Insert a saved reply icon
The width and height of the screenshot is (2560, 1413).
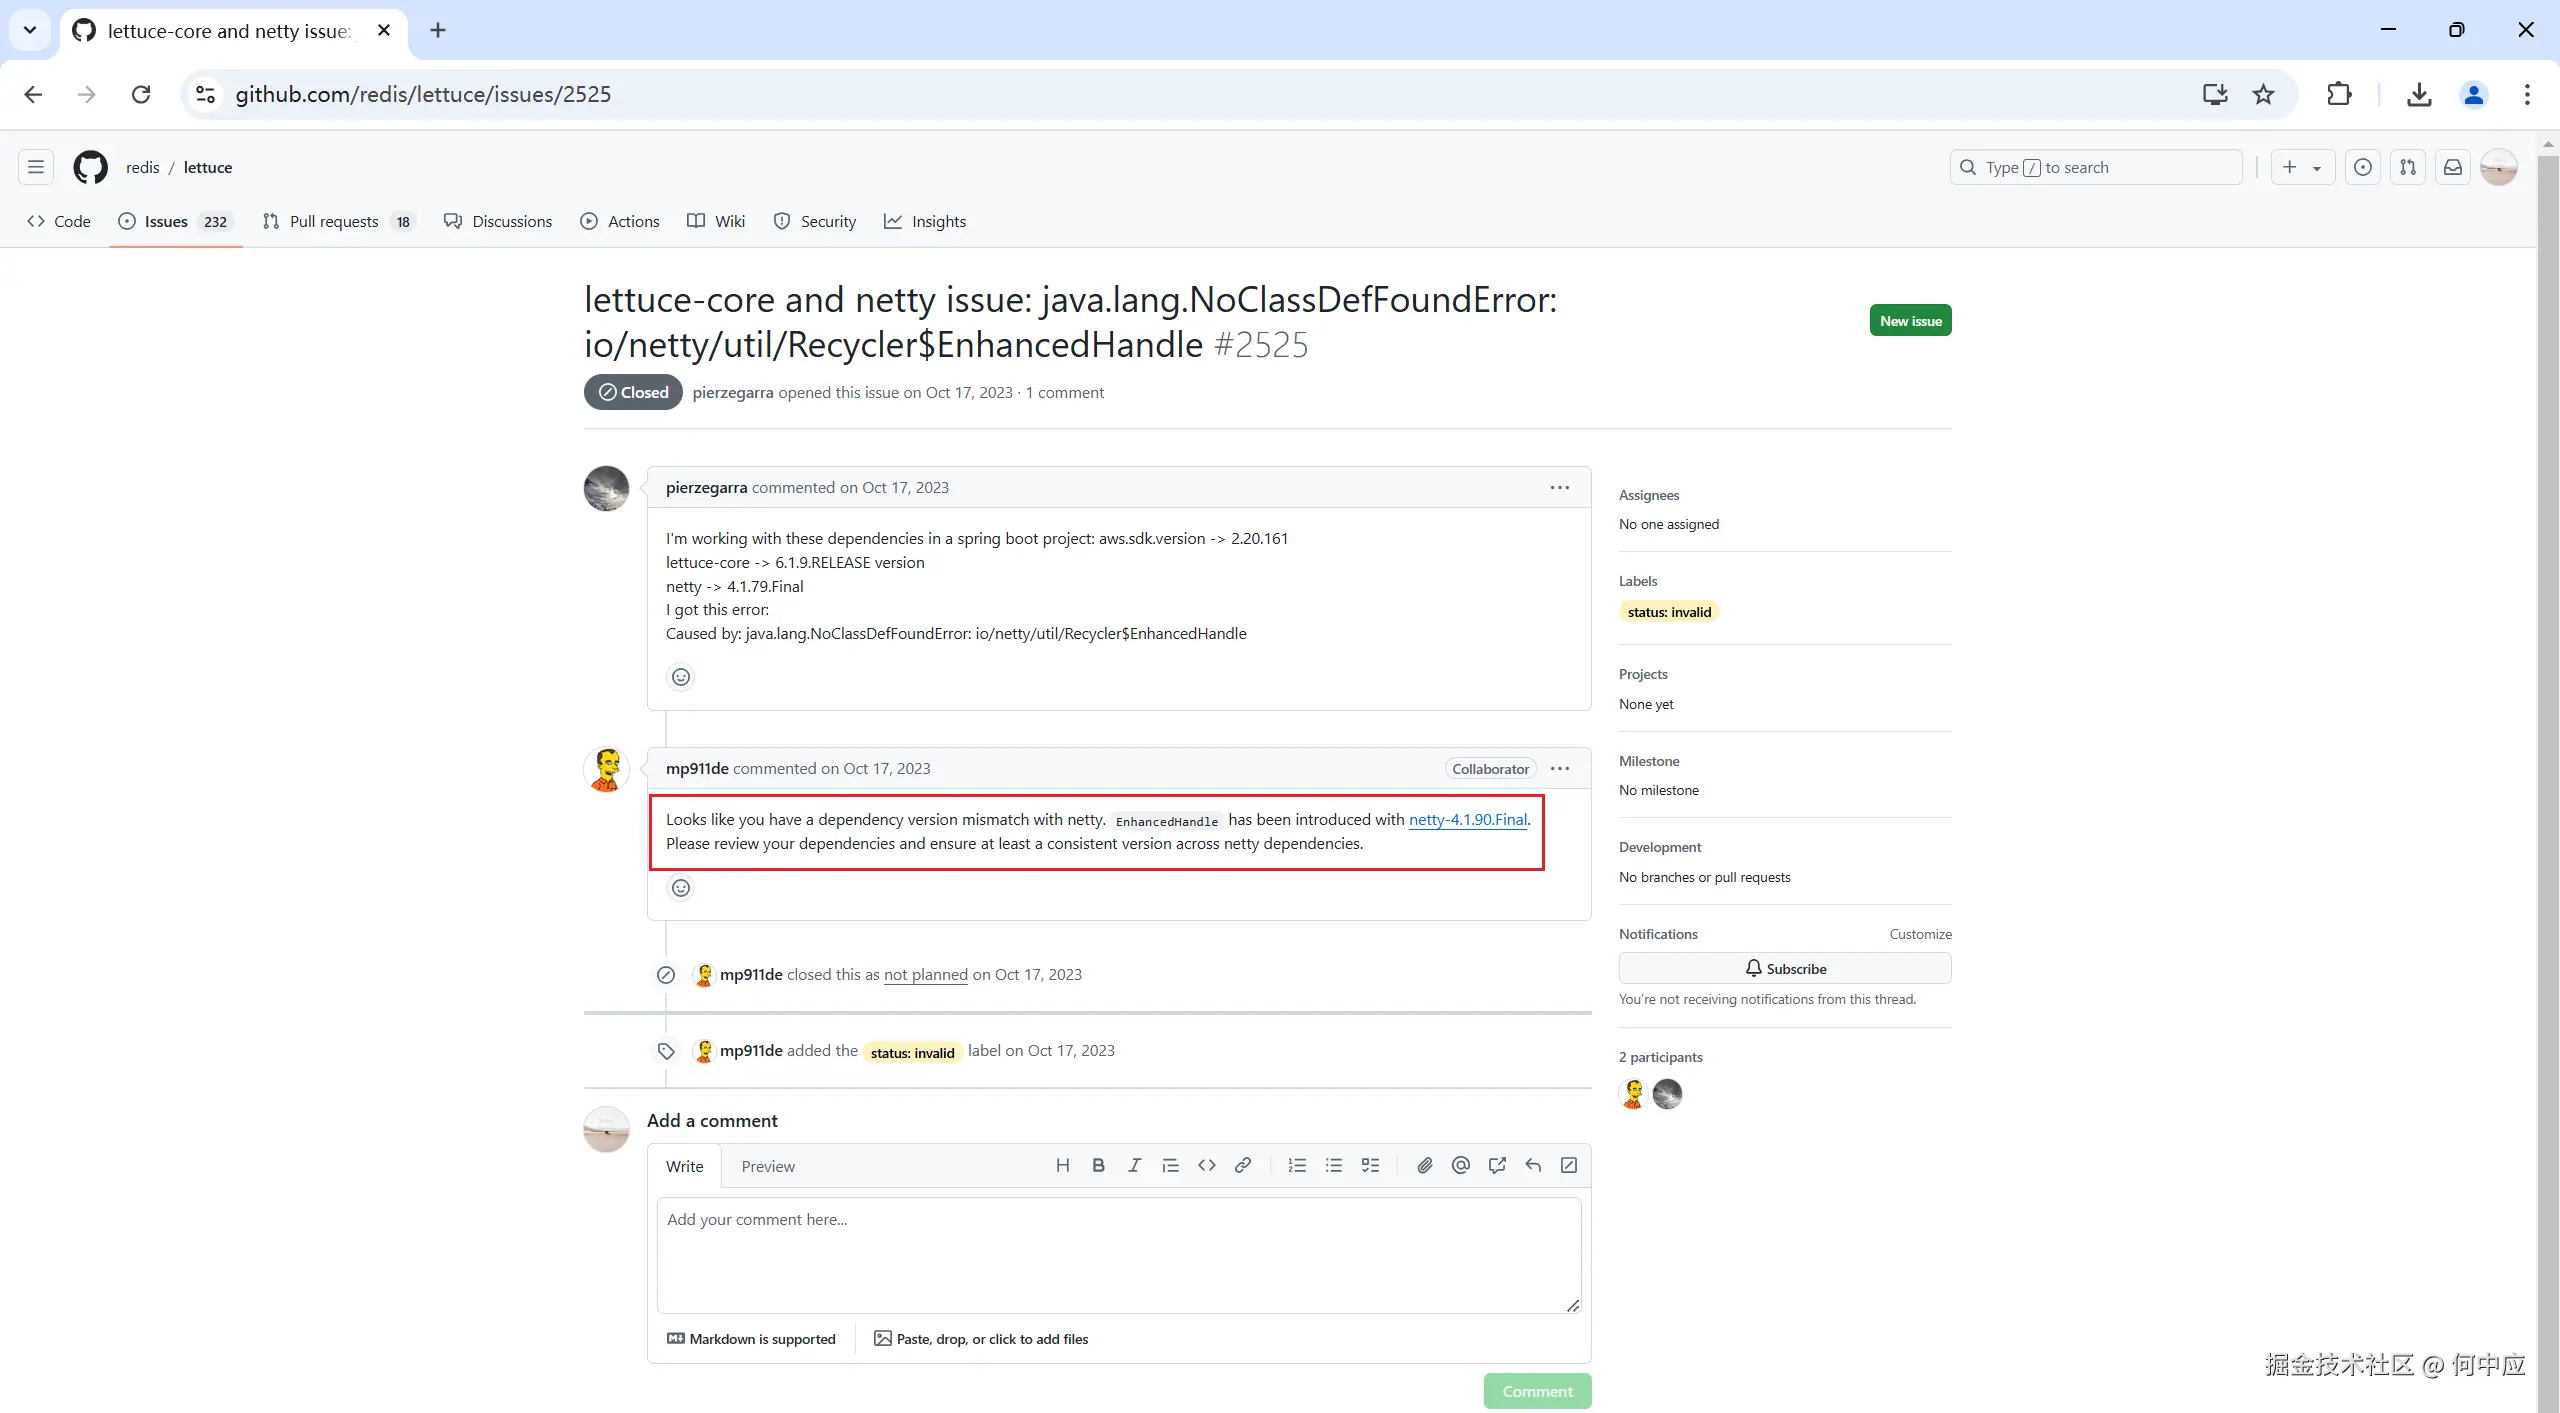tap(1533, 1165)
